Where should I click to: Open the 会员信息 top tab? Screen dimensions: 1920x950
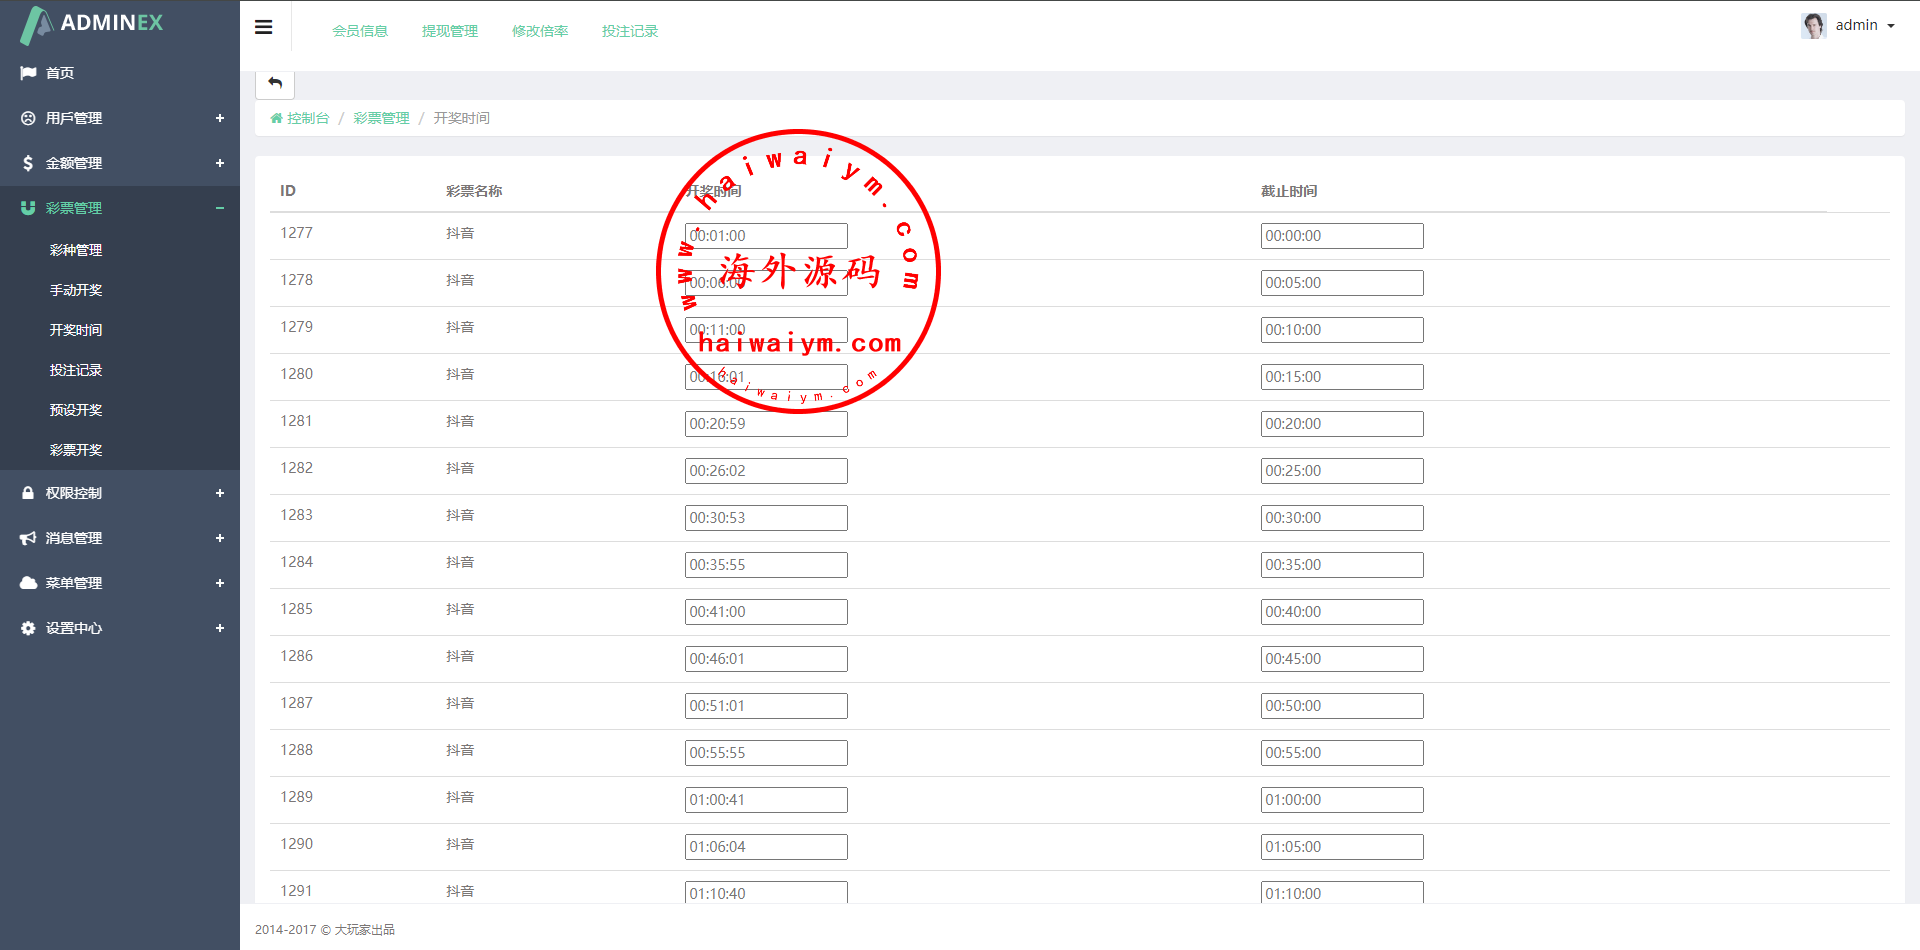(360, 31)
